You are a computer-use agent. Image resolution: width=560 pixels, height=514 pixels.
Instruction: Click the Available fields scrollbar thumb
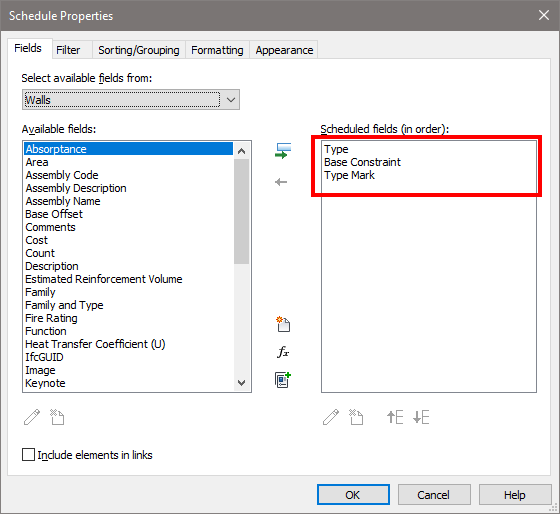(241, 211)
